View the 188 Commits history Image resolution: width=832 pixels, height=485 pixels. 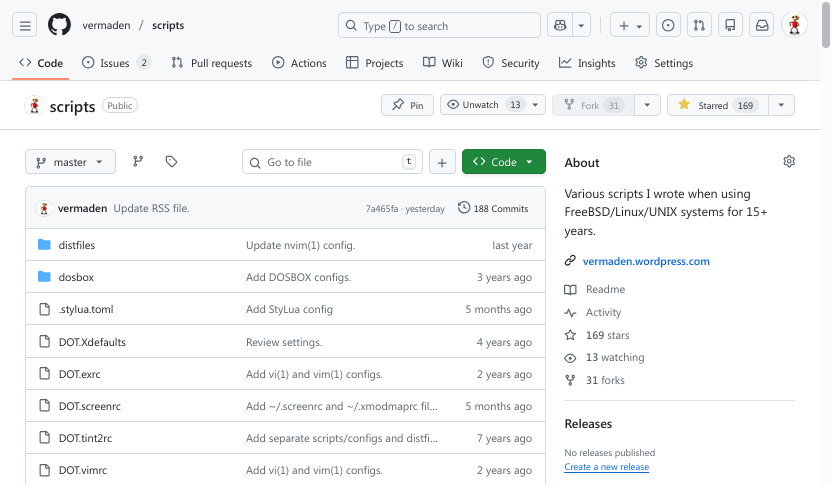pyautogui.click(x=493, y=208)
